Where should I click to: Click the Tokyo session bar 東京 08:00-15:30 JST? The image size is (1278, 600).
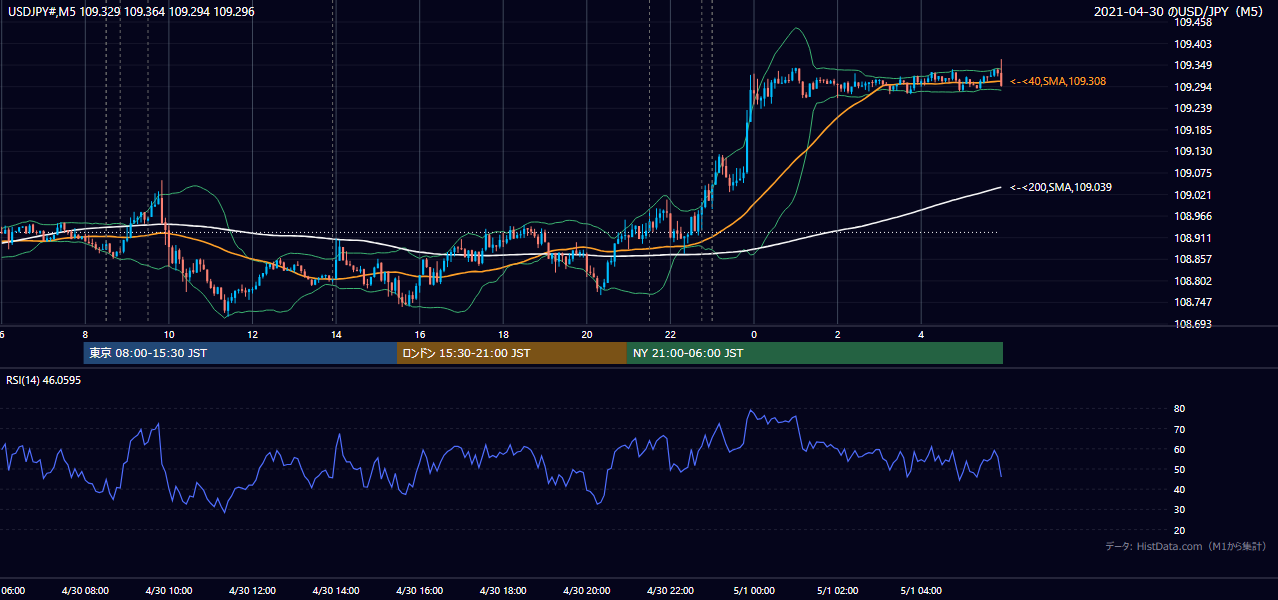tap(241, 353)
